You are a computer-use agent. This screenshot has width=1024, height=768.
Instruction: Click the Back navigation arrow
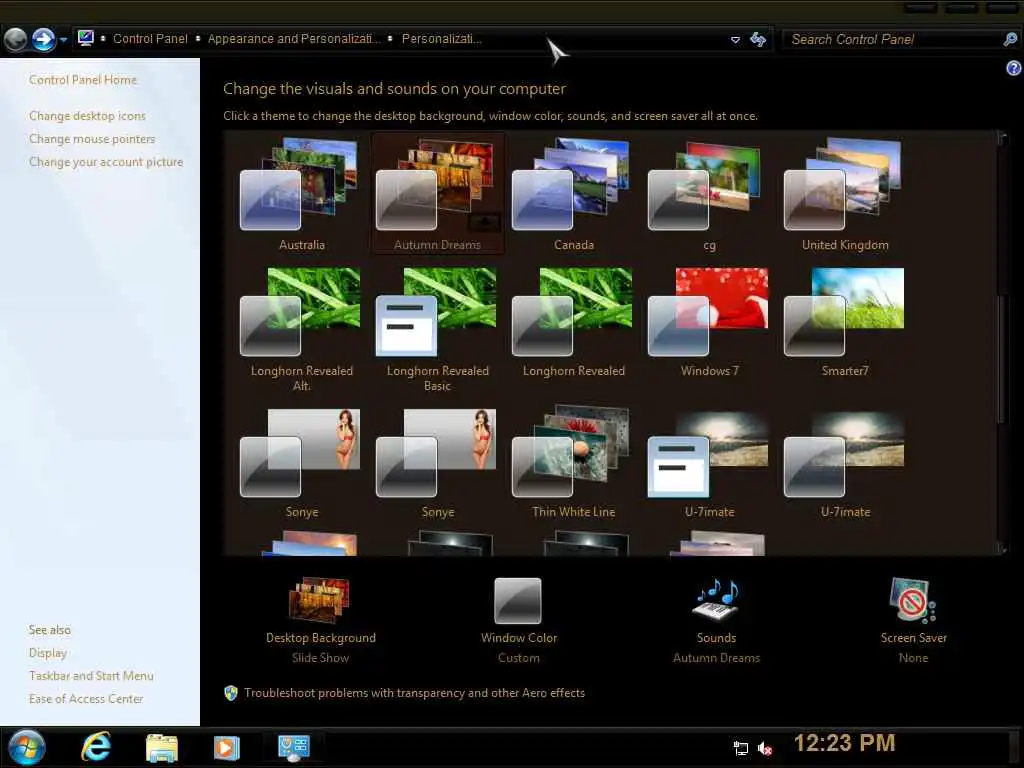coord(16,39)
